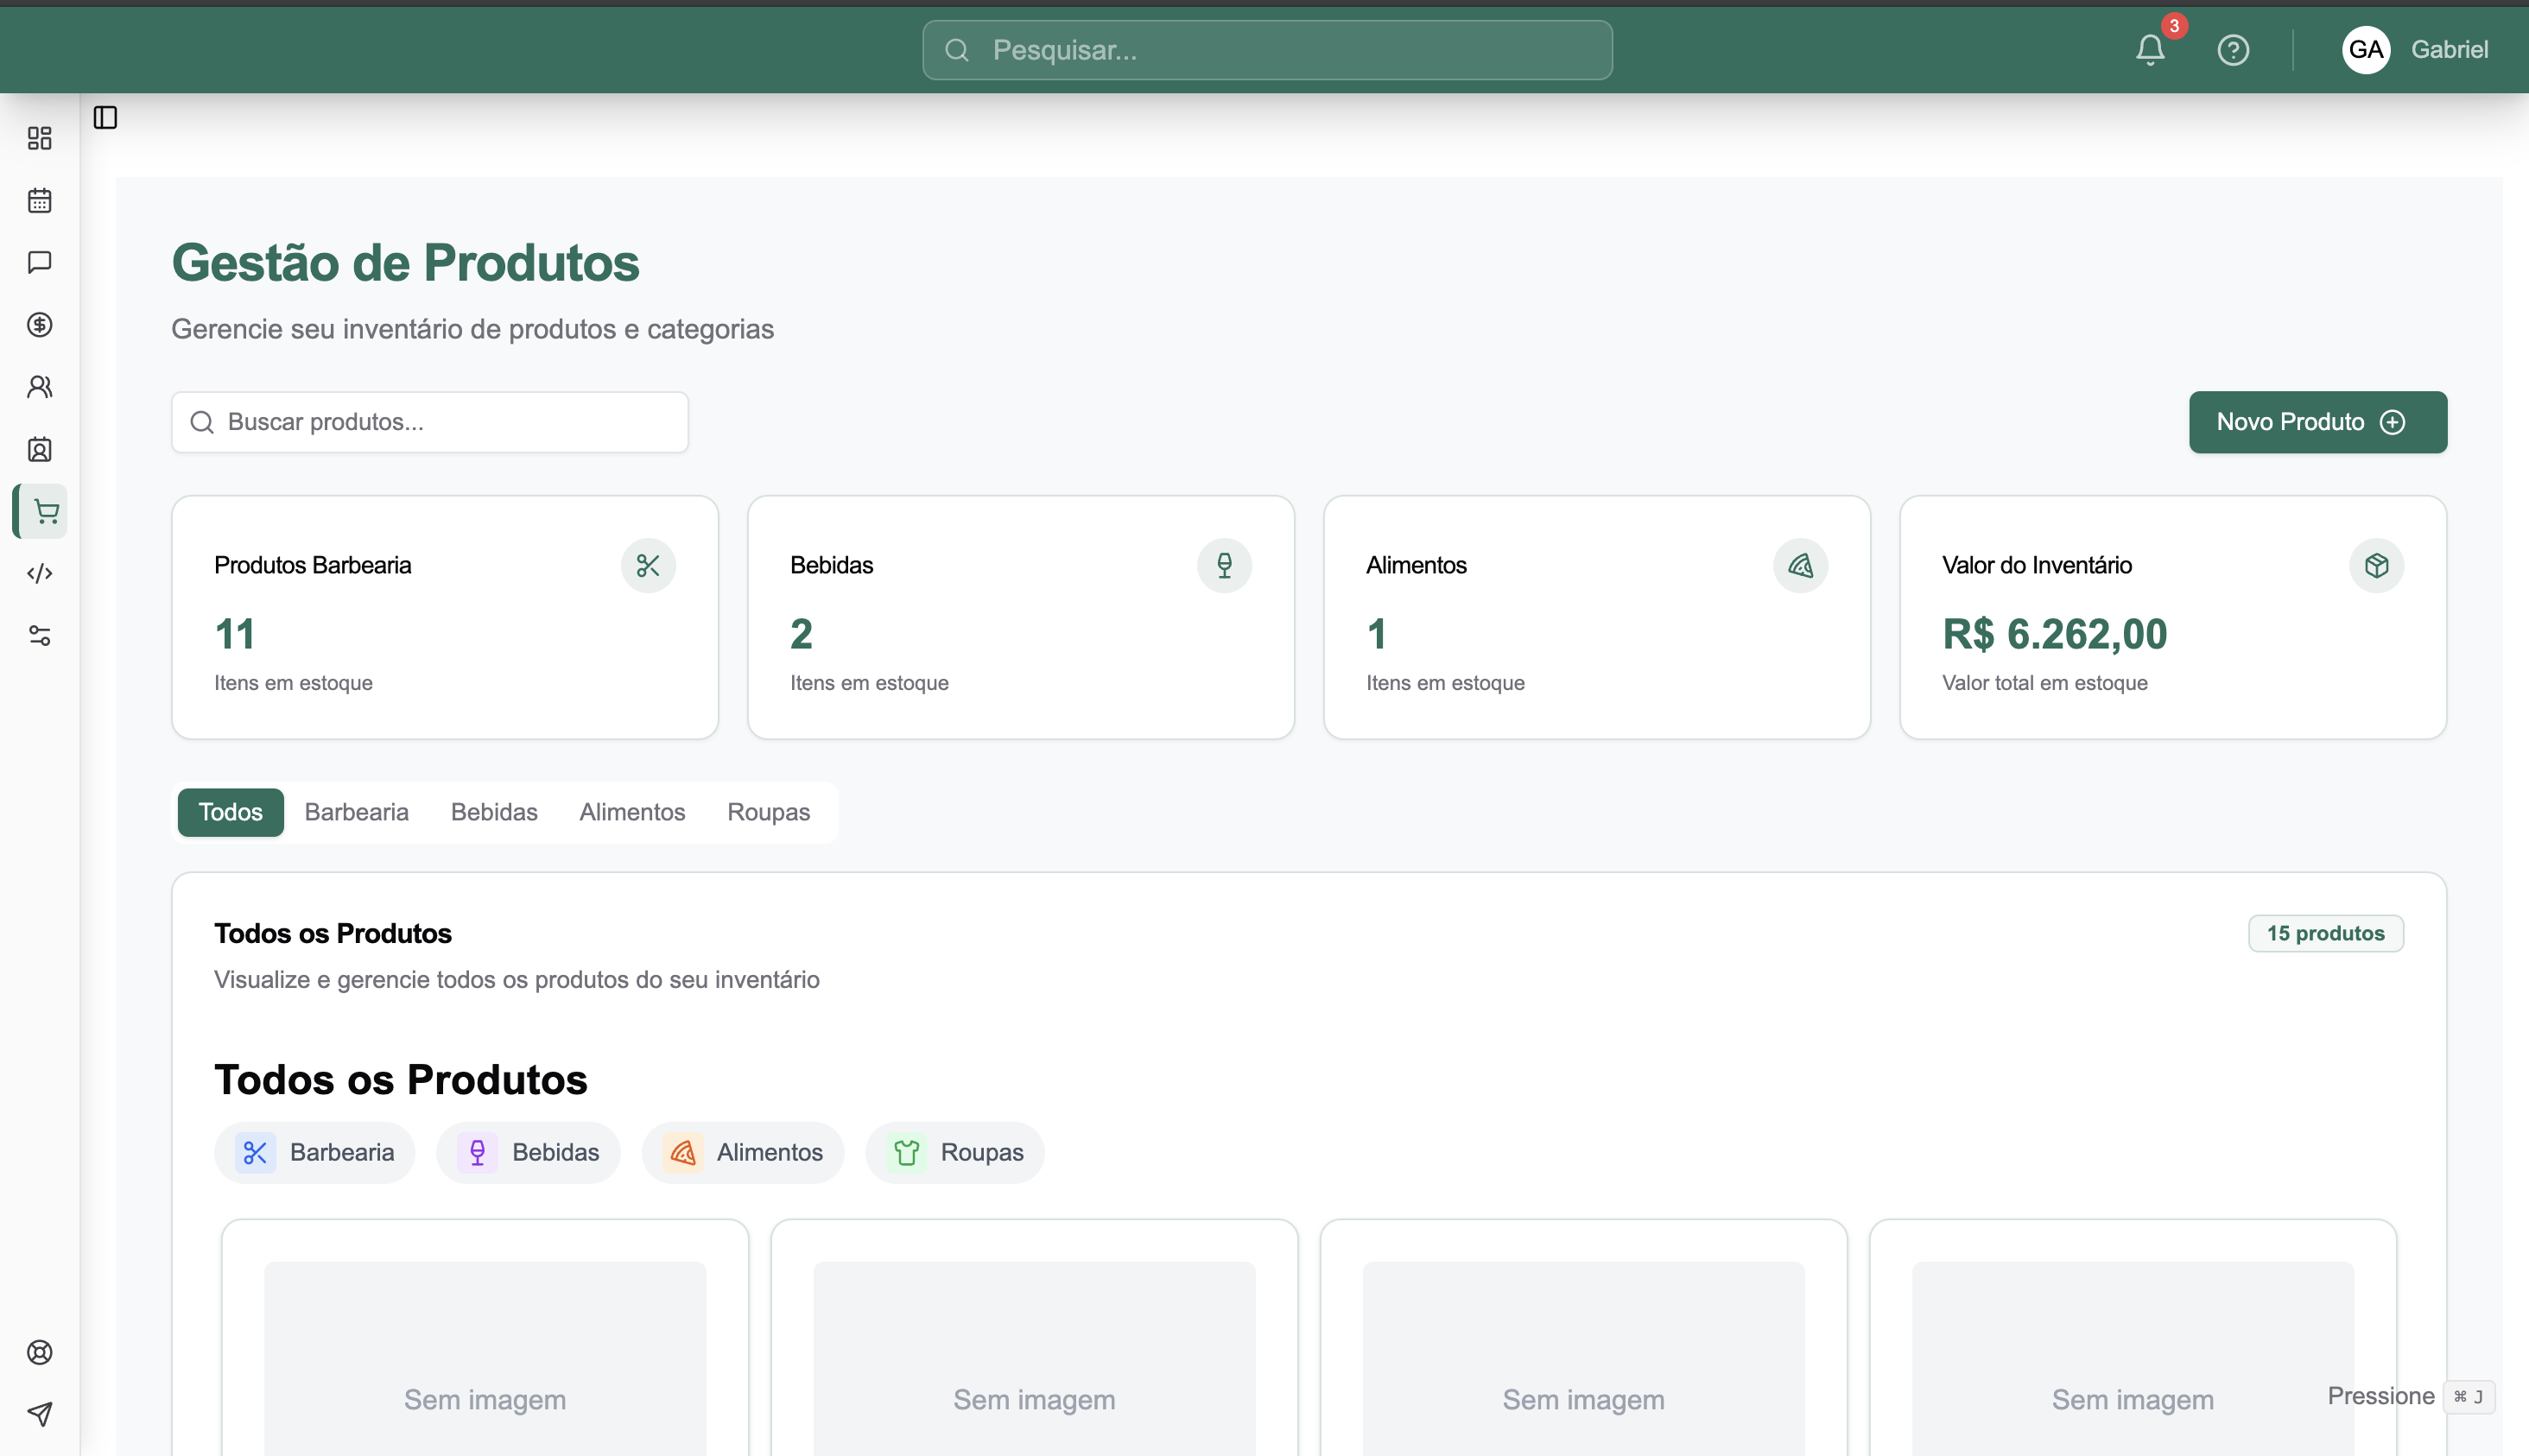Filter by the Bebidas category chip
This screenshot has height=1456, width=2529.
point(528,1152)
